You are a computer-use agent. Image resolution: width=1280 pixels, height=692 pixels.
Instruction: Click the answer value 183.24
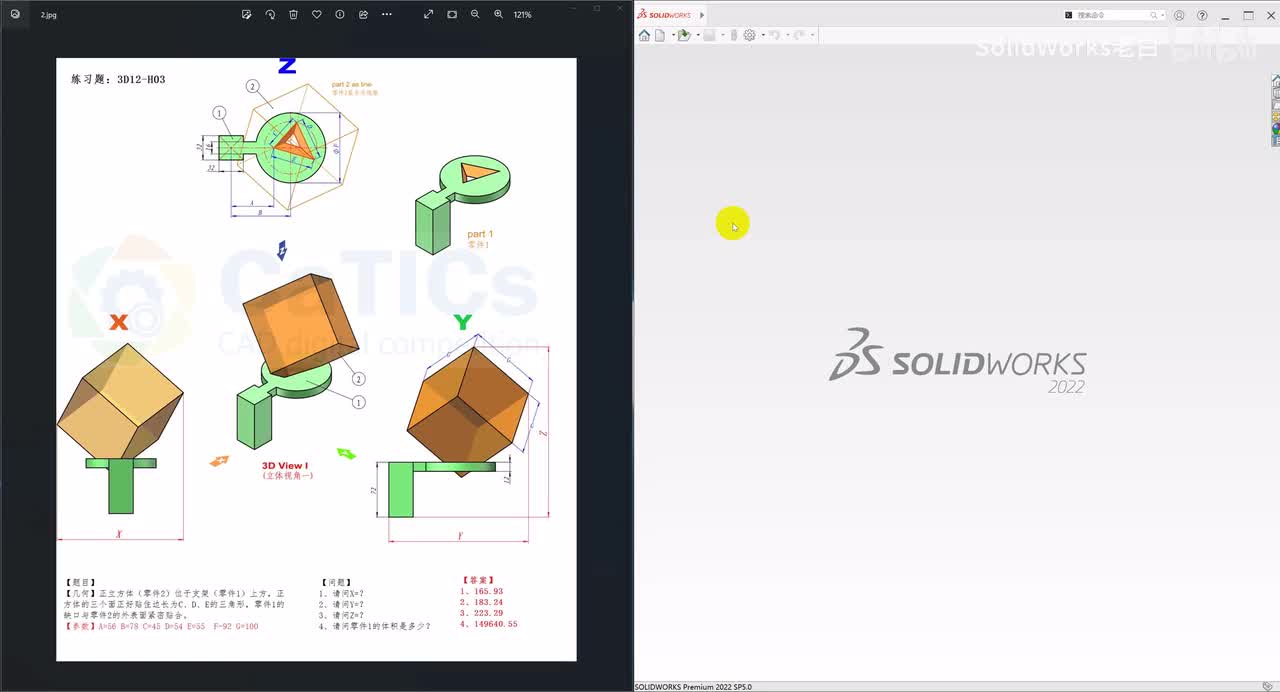click(x=488, y=603)
